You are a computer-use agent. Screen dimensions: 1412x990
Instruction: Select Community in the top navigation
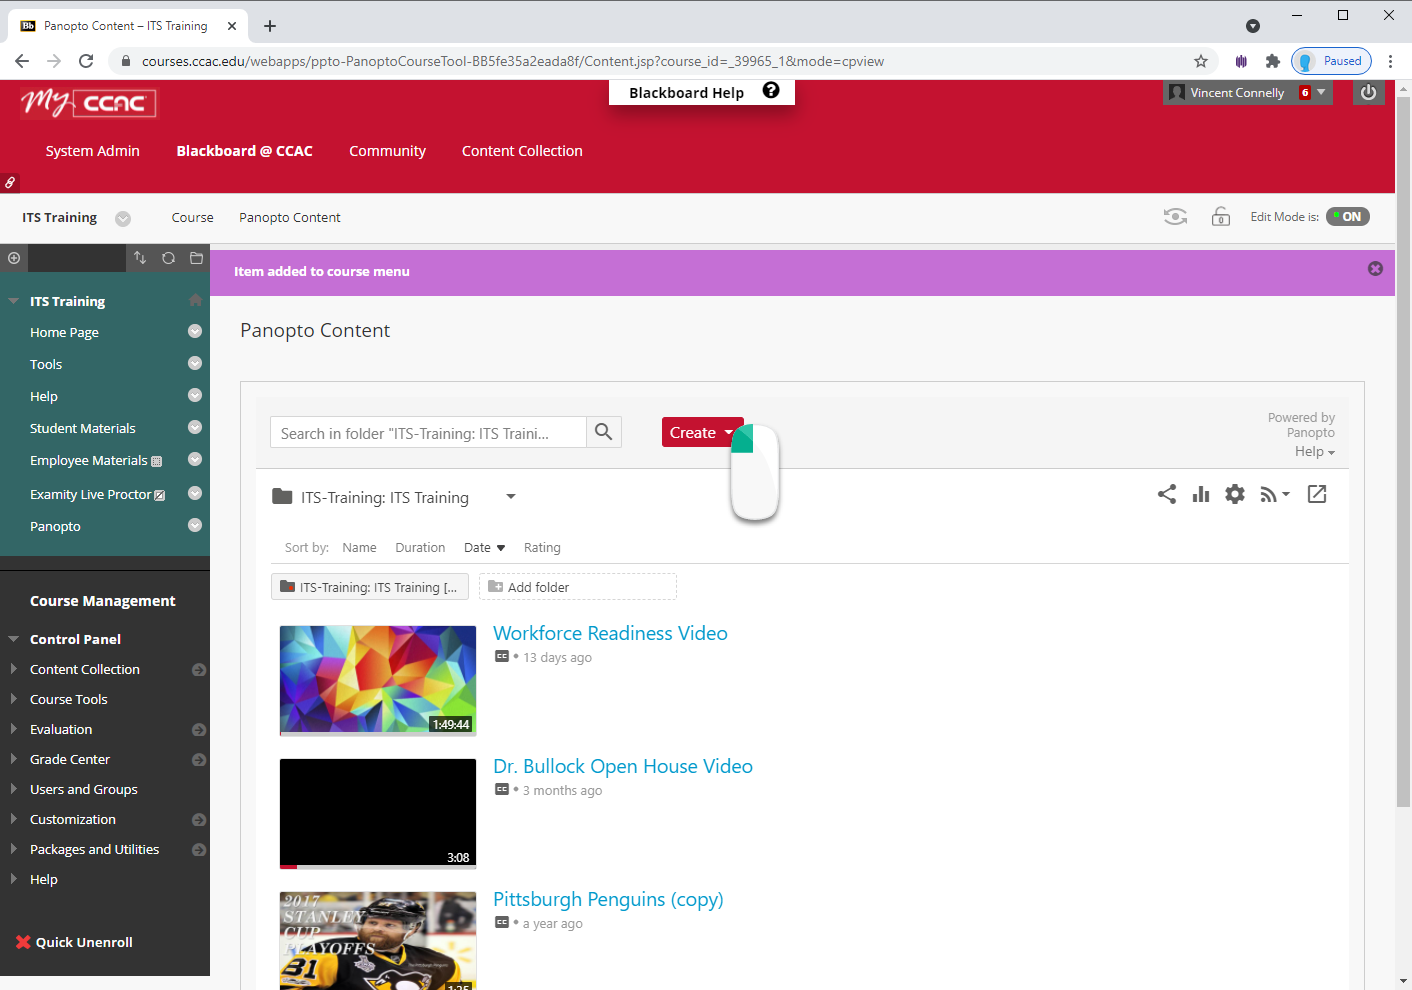pos(388,151)
